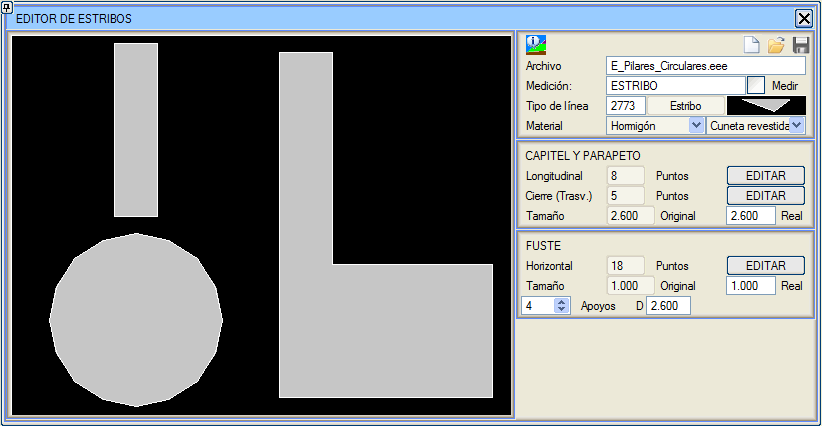Click Fuste original Tamaño field 1.000
The height and width of the screenshot is (426, 822).
tap(631, 286)
